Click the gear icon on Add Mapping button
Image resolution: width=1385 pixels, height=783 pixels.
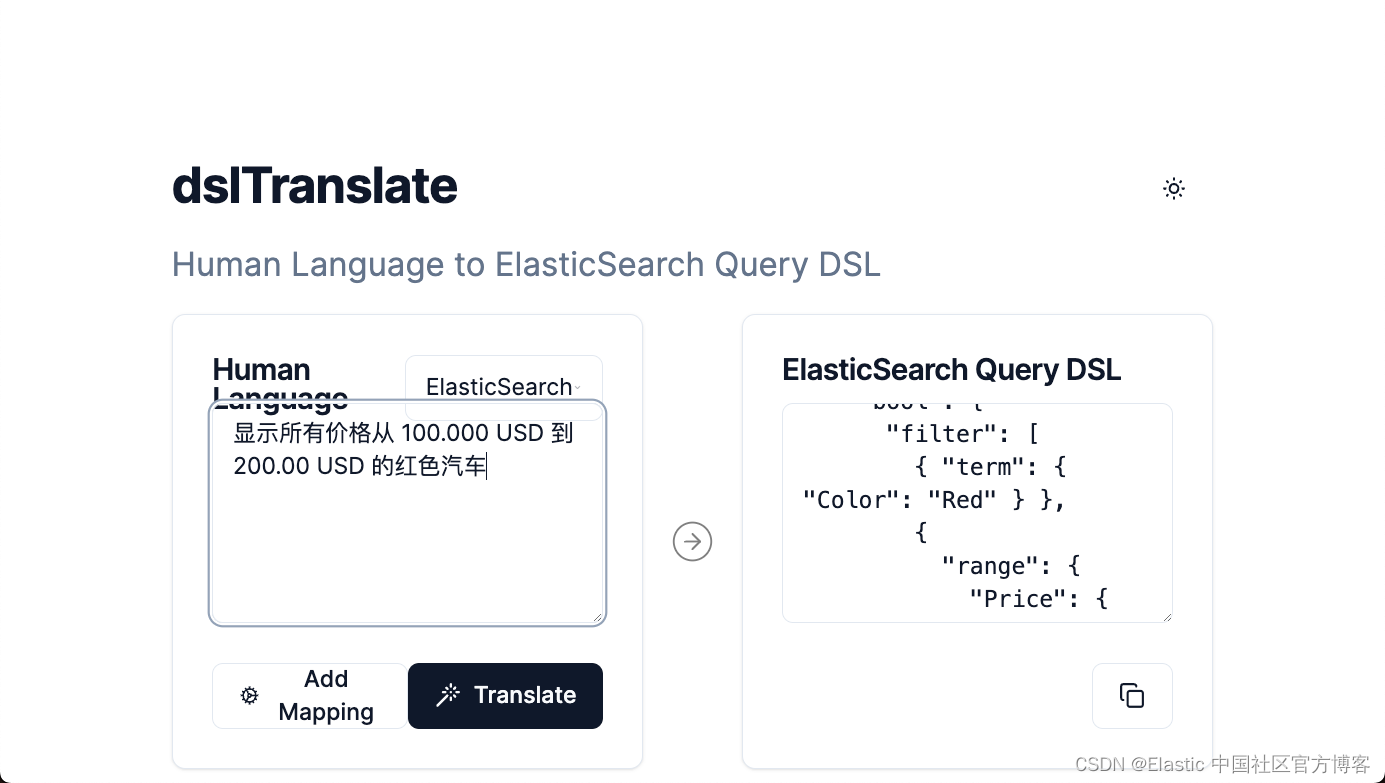248,695
